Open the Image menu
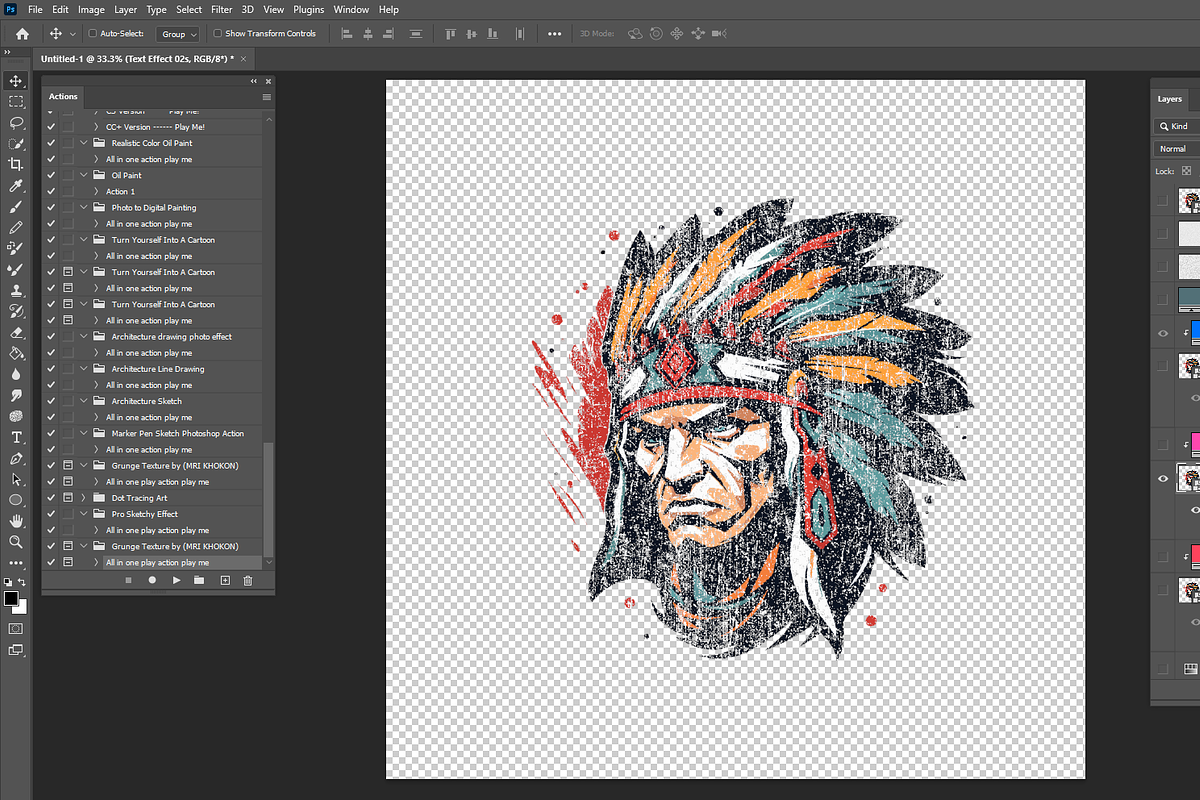Viewport: 1200px width, 800px height. [x=91, y=9]
